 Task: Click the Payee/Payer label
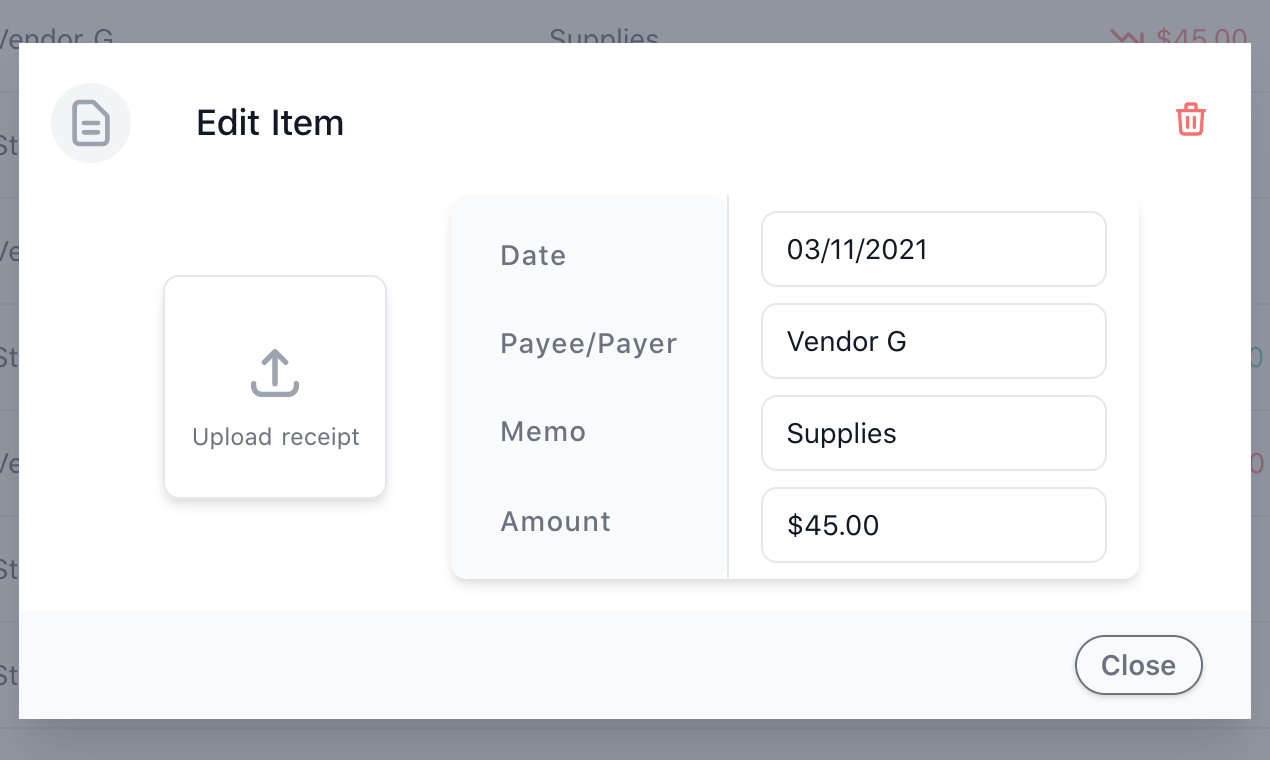tap(589, 344)
